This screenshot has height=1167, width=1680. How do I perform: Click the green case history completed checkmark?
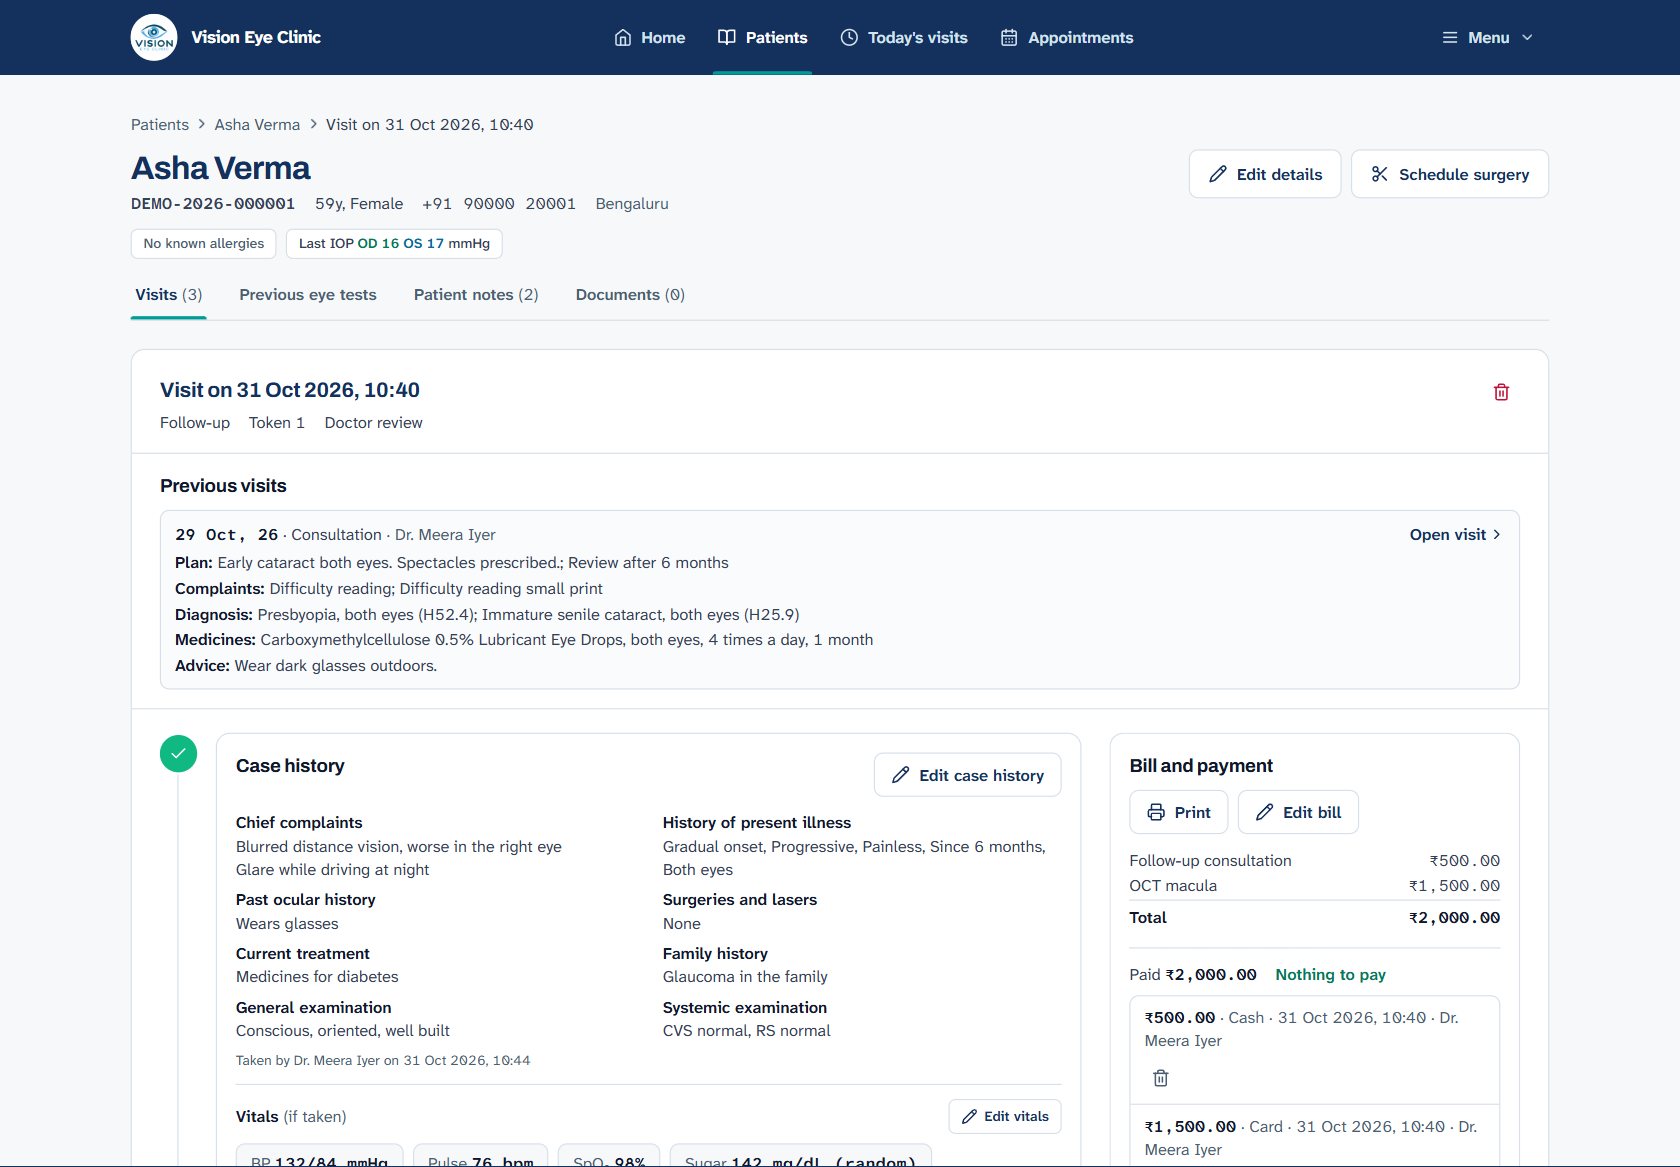(x=178, y=754)
